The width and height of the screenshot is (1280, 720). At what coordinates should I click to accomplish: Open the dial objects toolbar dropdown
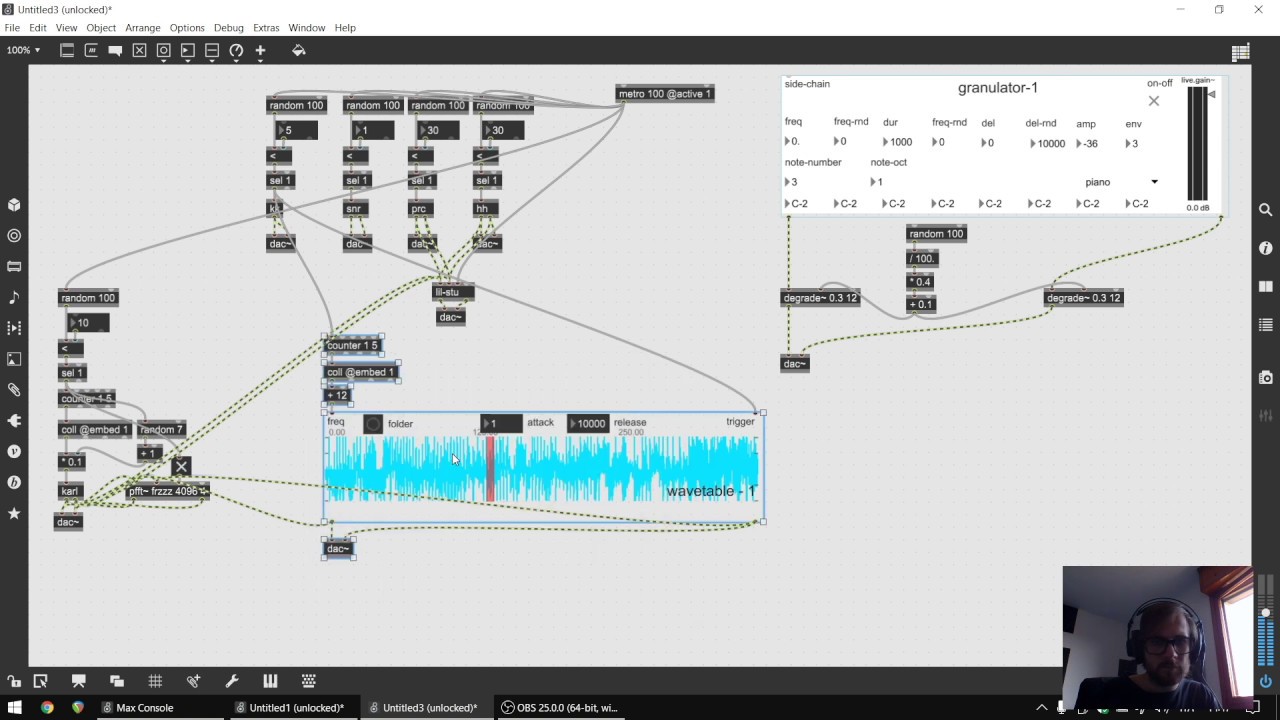(x=236, y=51)
